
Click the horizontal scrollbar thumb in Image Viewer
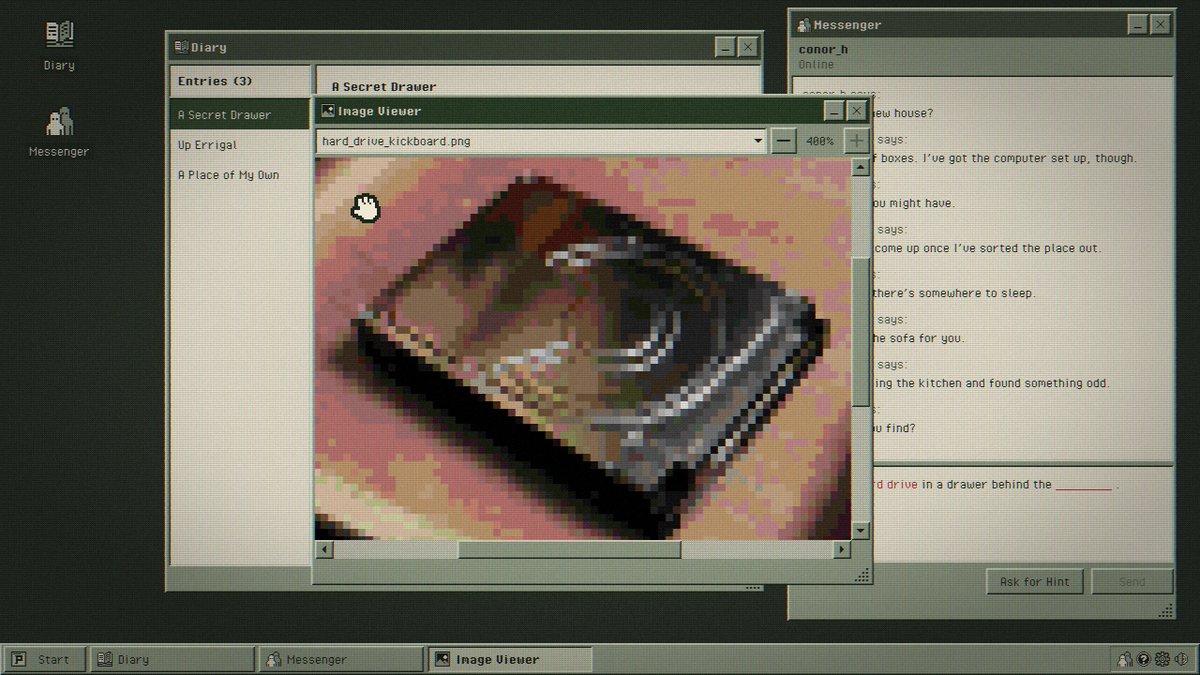tap(570, 550)
